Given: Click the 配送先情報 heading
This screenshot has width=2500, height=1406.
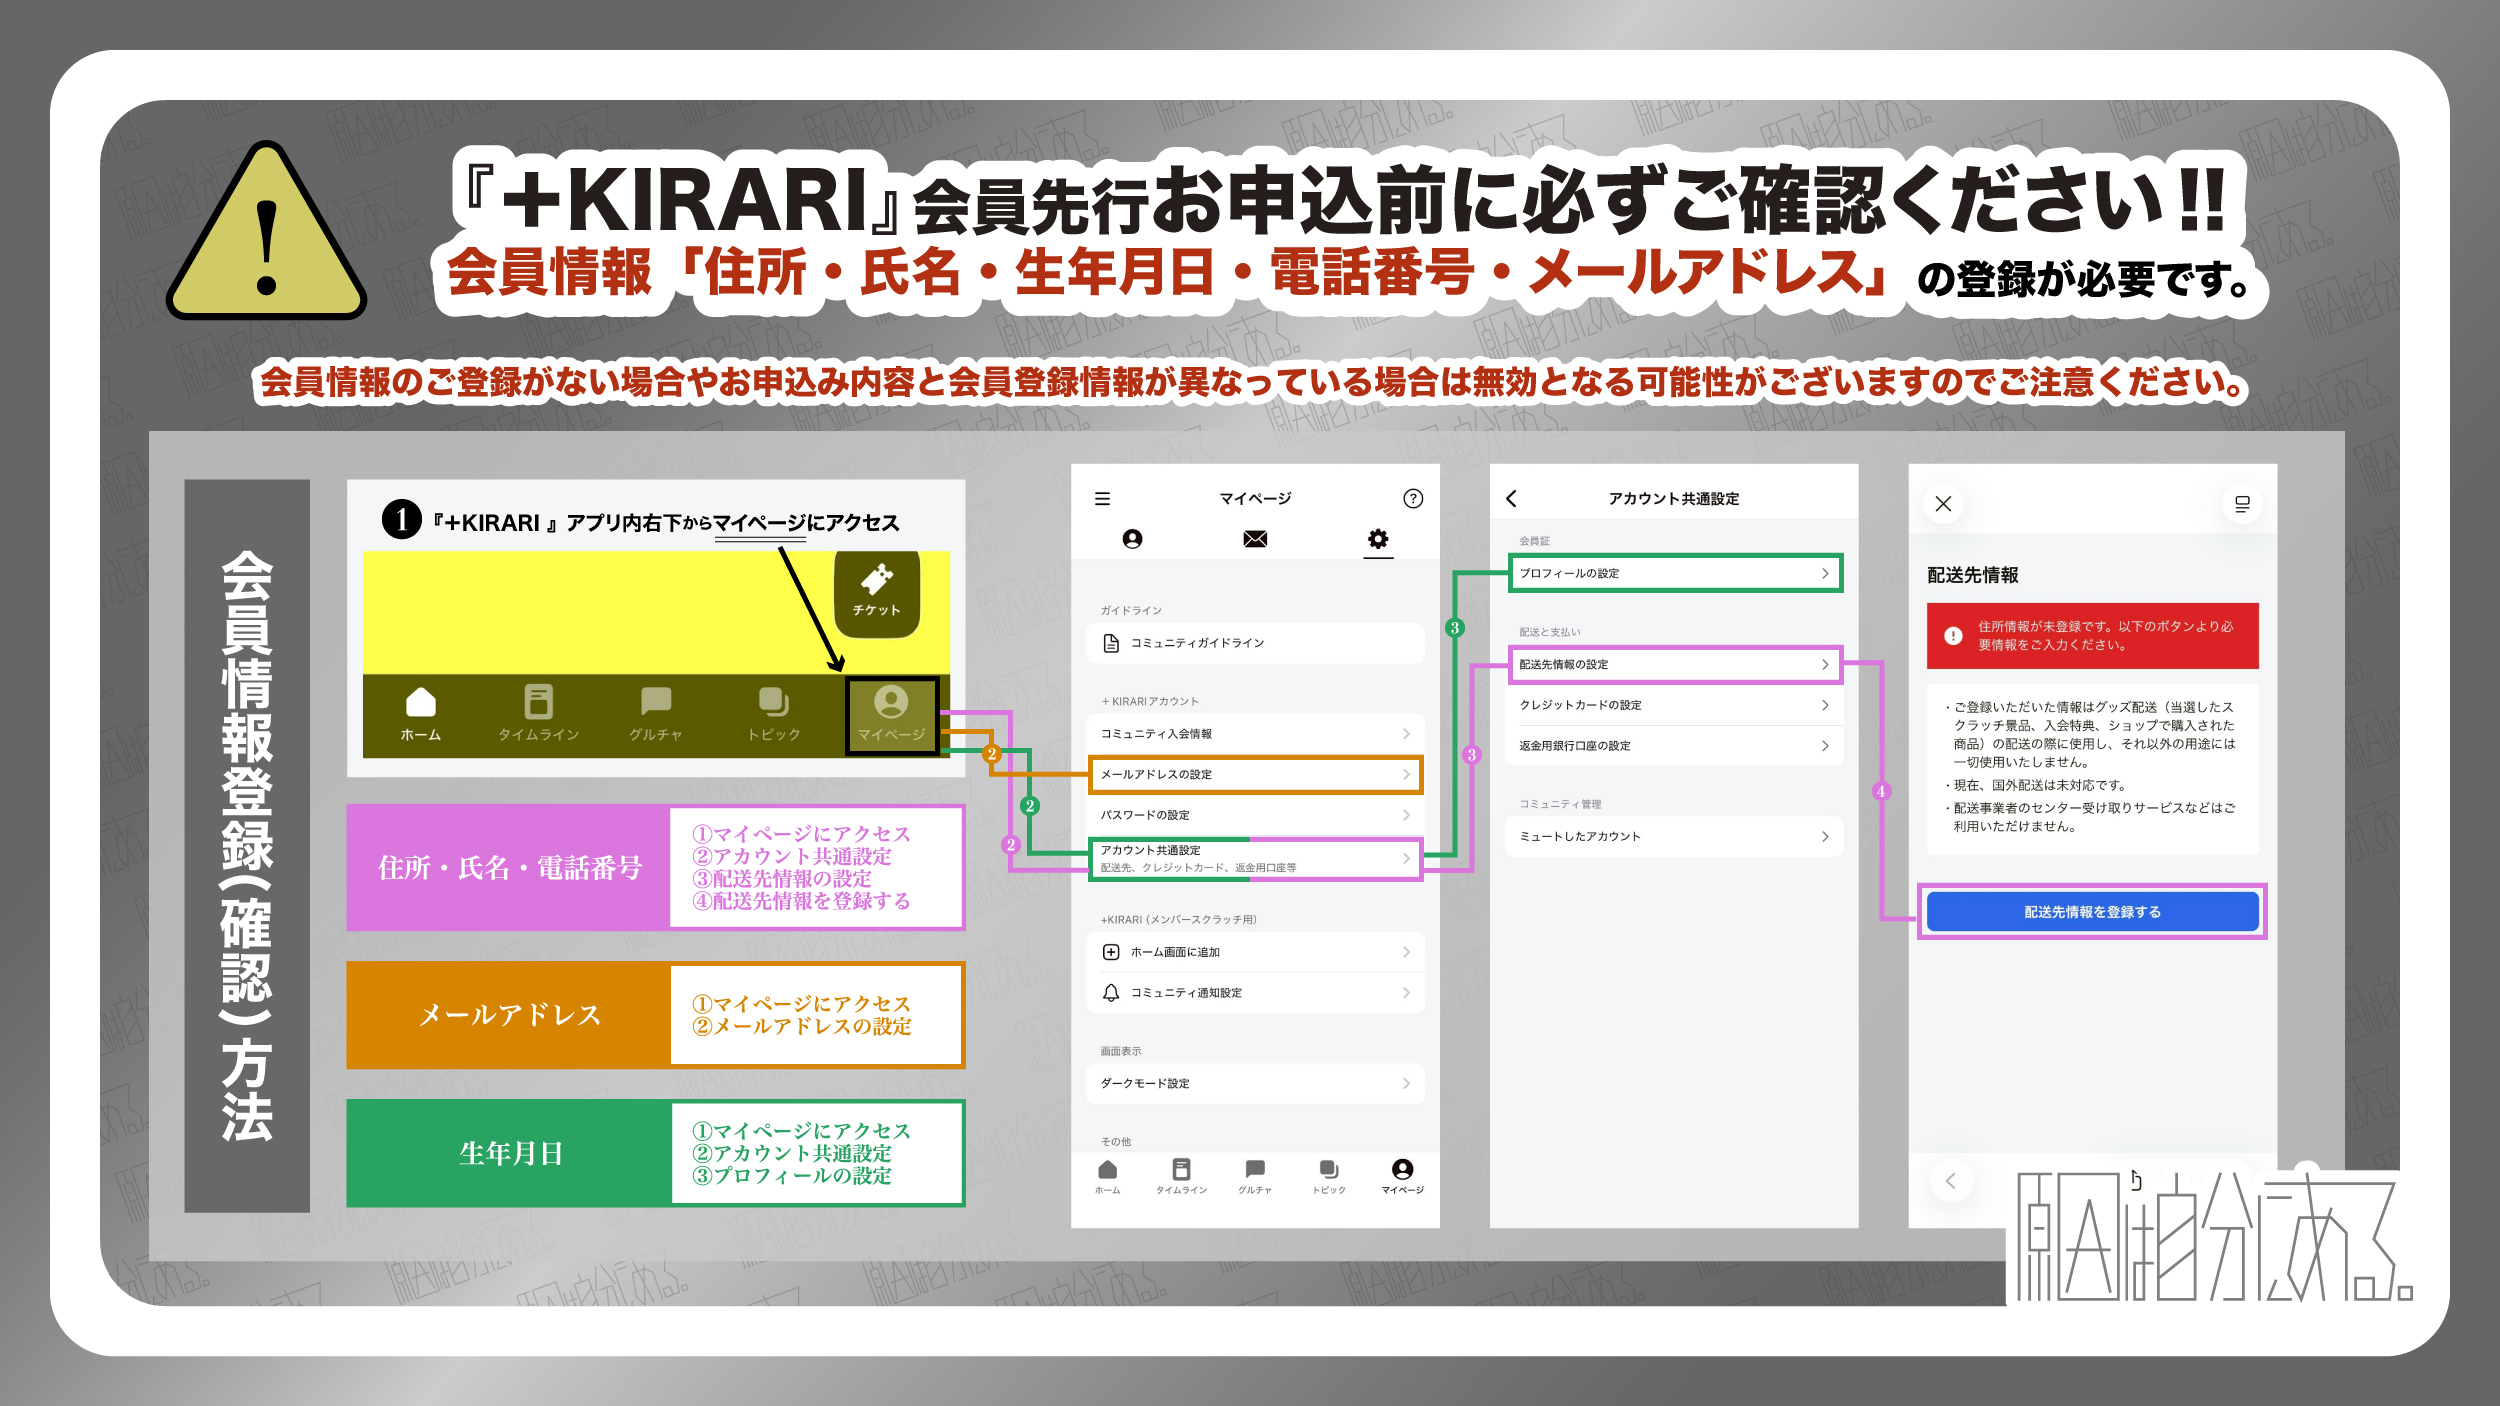Looking at the screenshot, I should click(x=1973, y=575).
